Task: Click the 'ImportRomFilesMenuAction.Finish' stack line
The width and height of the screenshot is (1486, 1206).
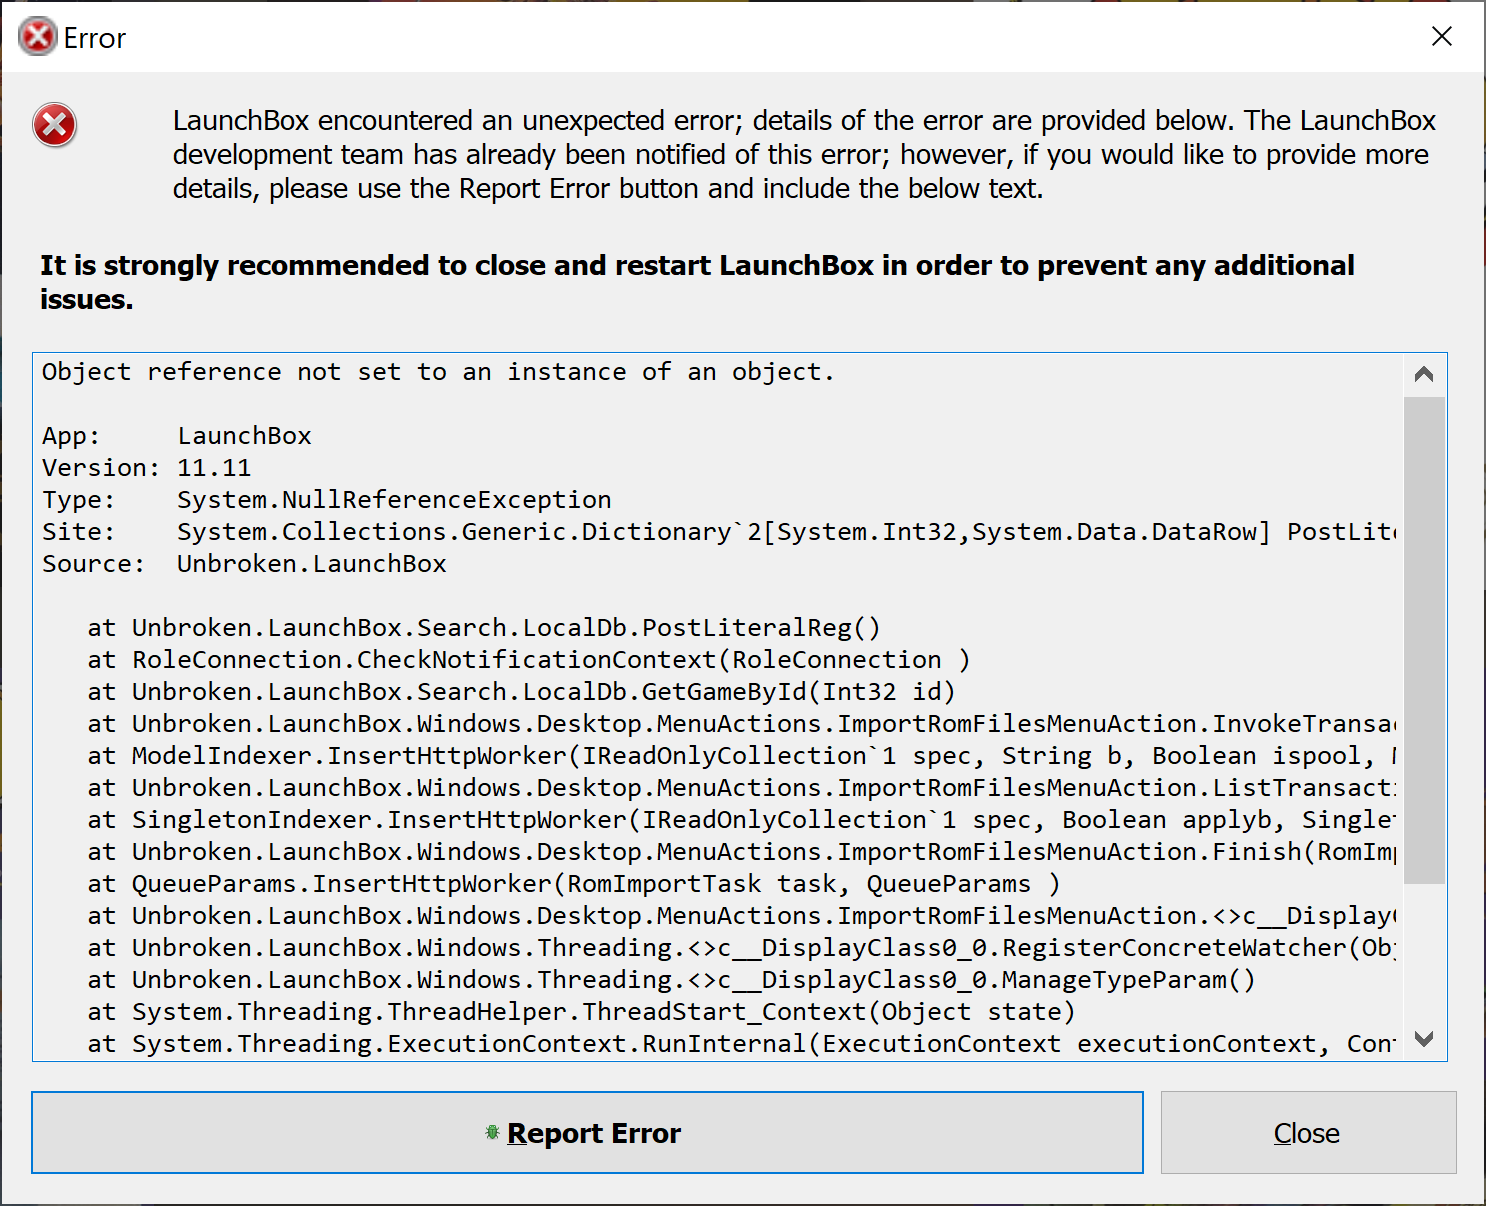Action: point(742,852)
